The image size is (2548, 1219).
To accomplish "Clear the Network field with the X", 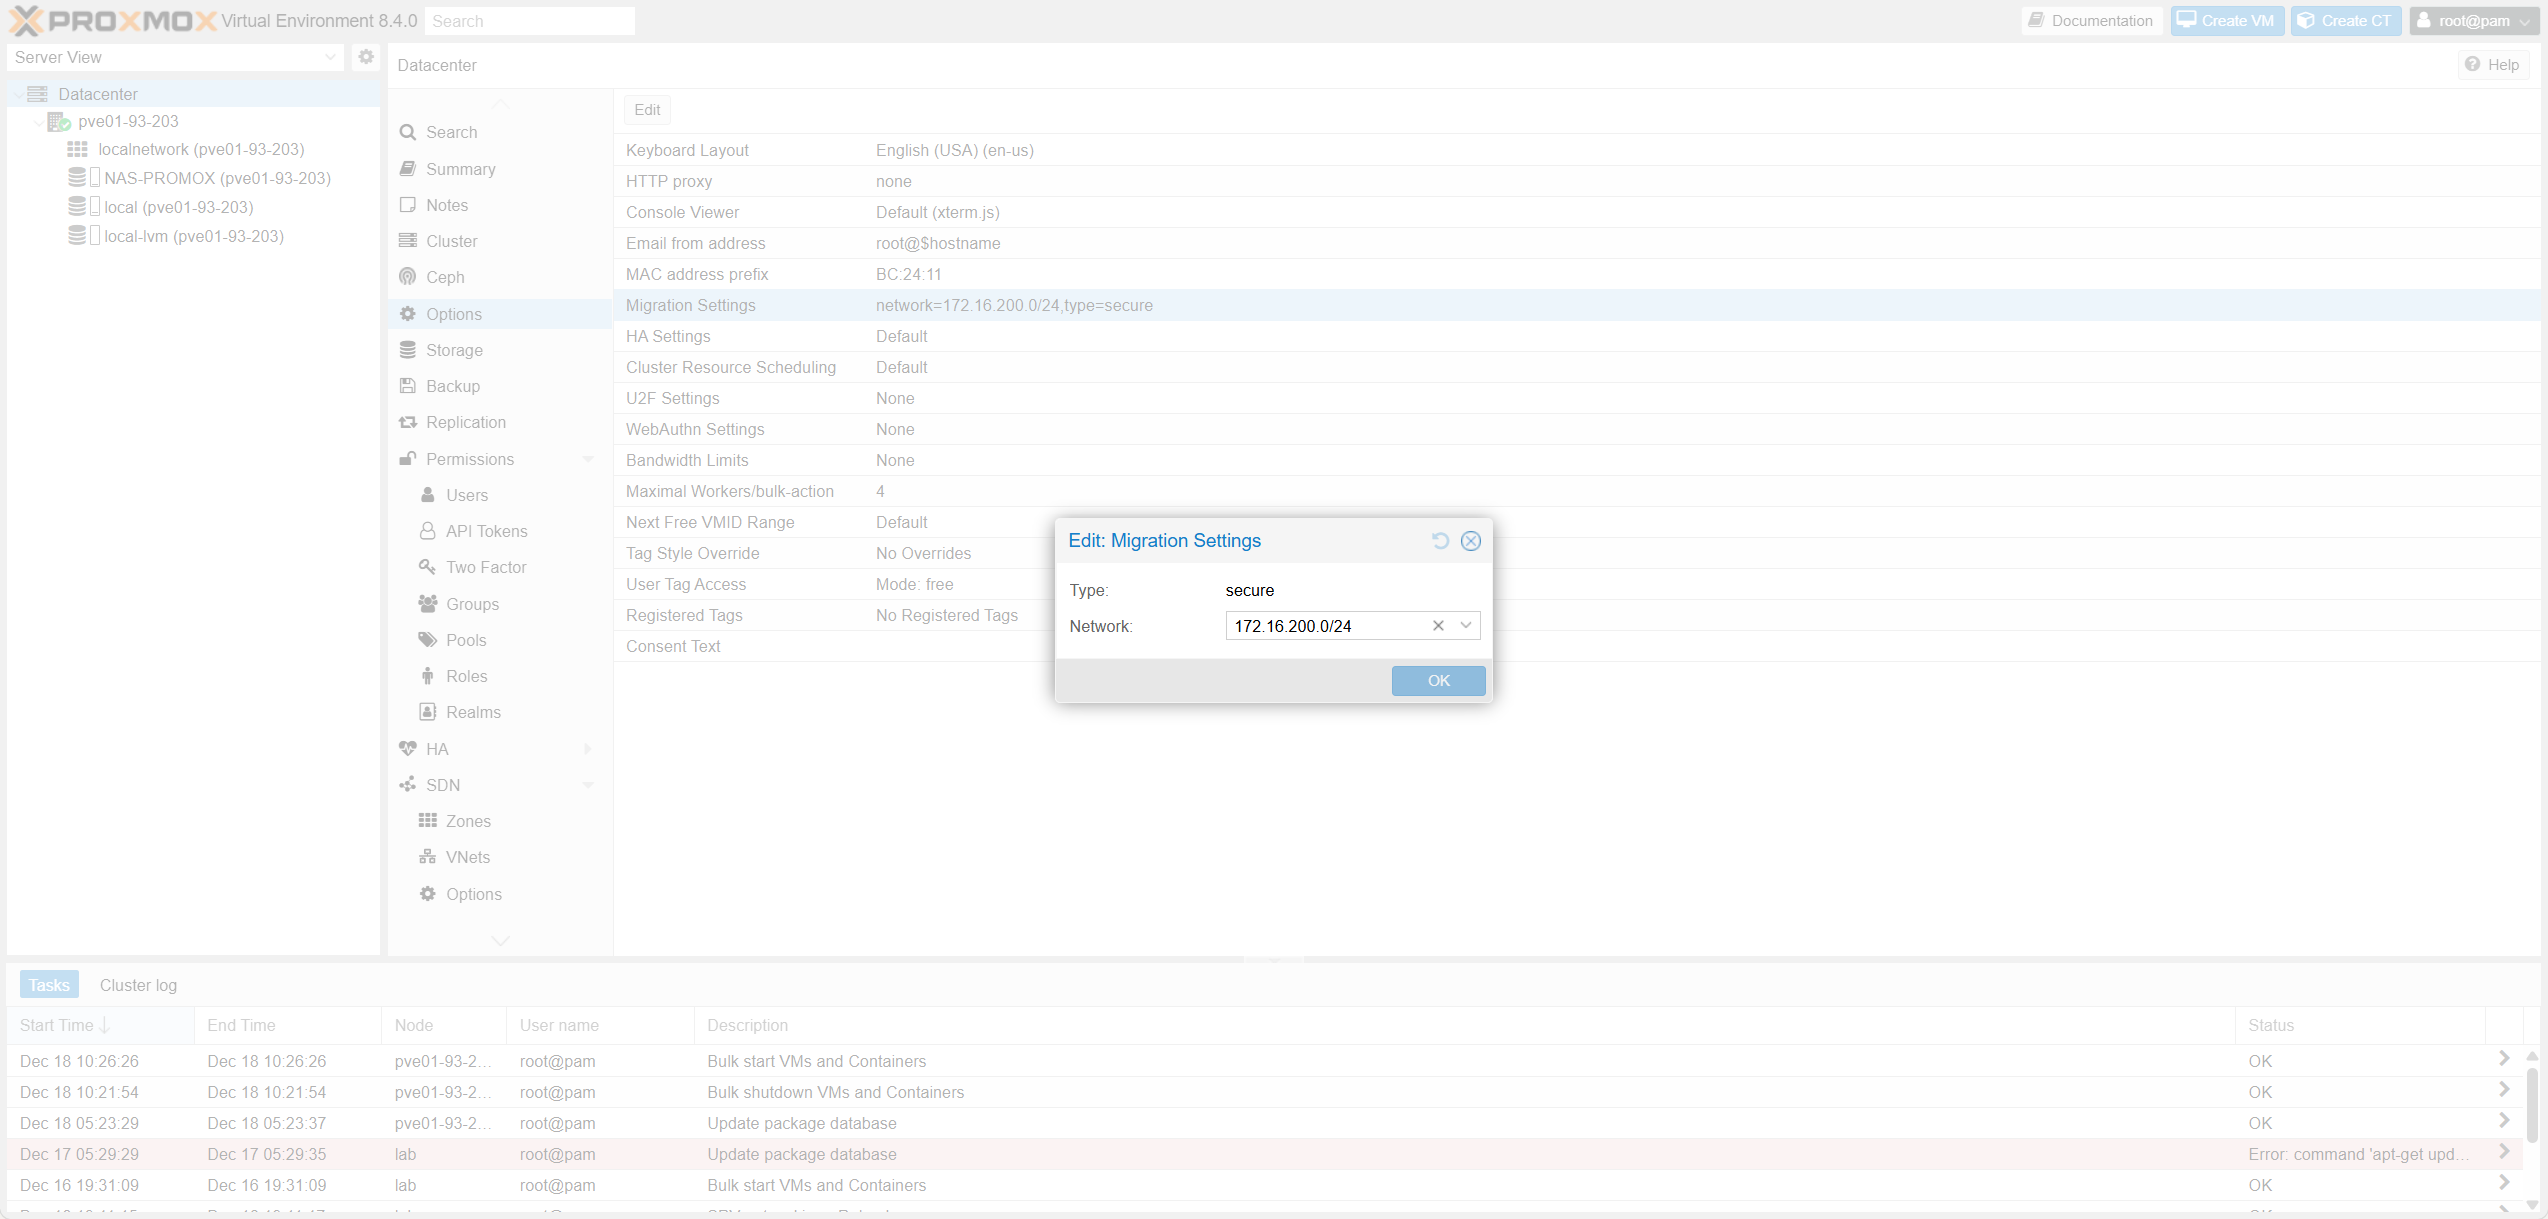I will tap(1438, 625).
